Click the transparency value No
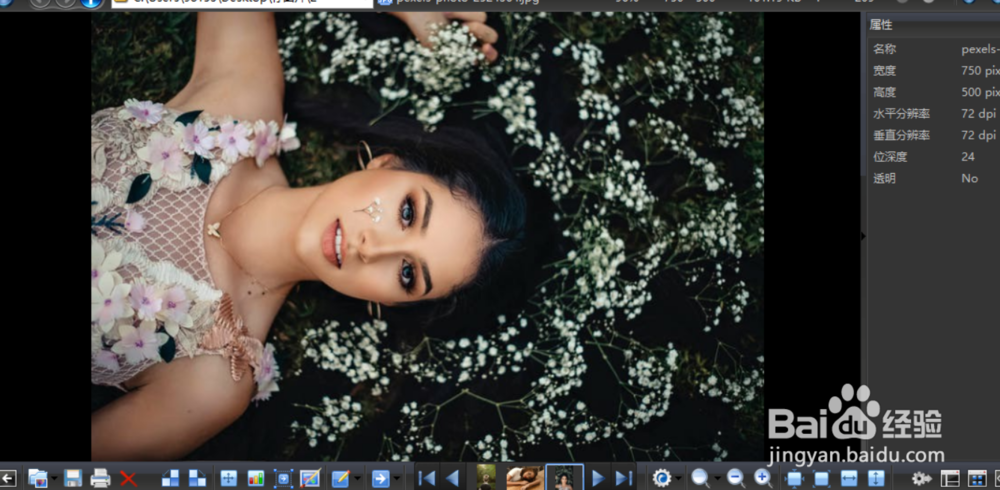This screenshot has height=490, width=1000. tap(969, 179)
